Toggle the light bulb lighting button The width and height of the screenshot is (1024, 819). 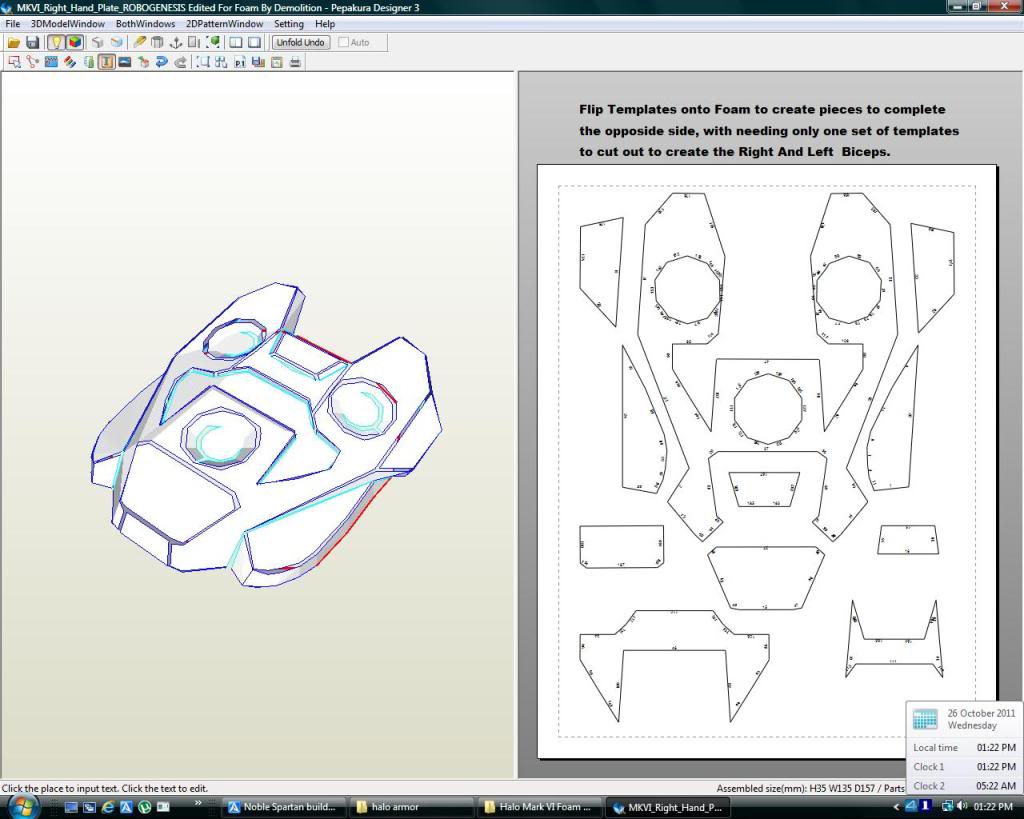tap(56, 43)
